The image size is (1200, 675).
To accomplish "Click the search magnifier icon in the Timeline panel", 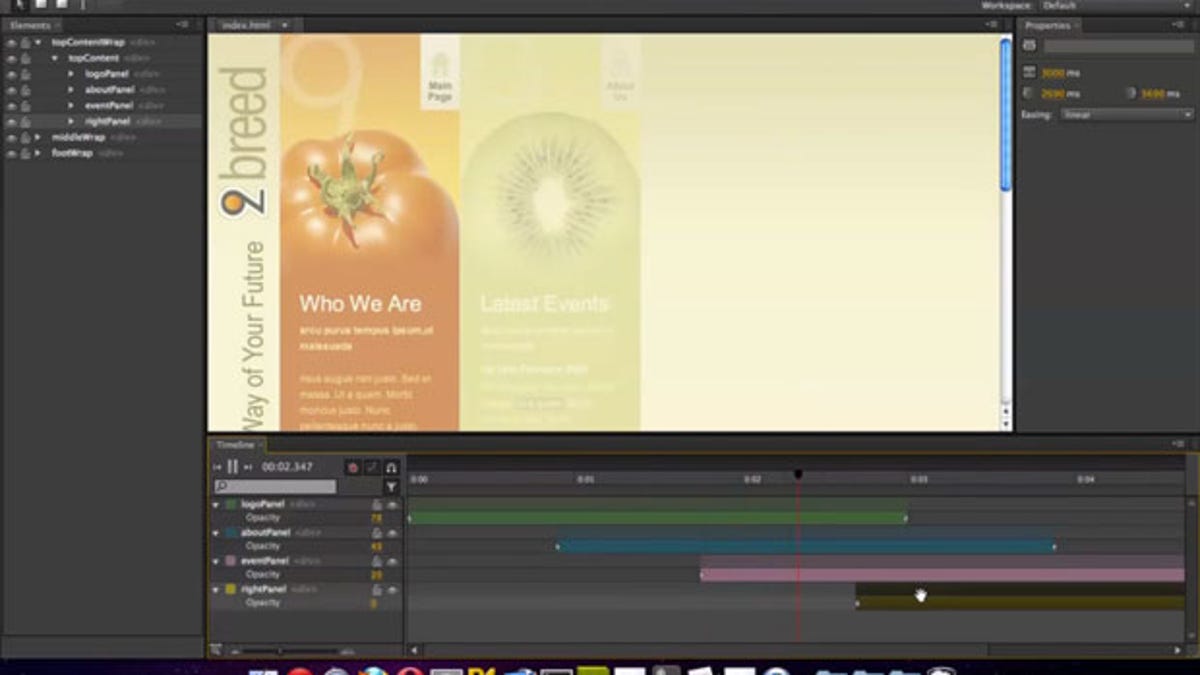I will [222, 487].
